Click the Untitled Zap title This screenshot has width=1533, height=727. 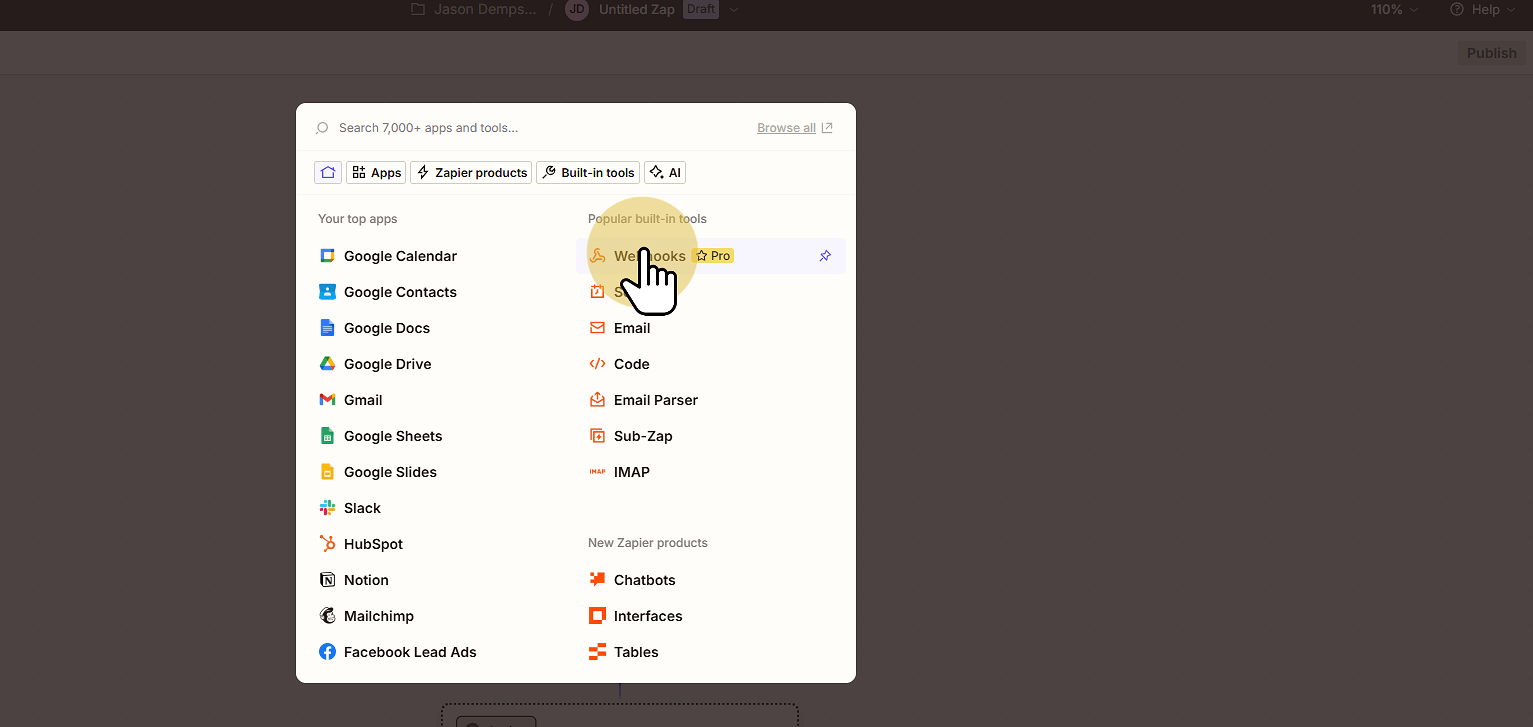coord(636,9)
